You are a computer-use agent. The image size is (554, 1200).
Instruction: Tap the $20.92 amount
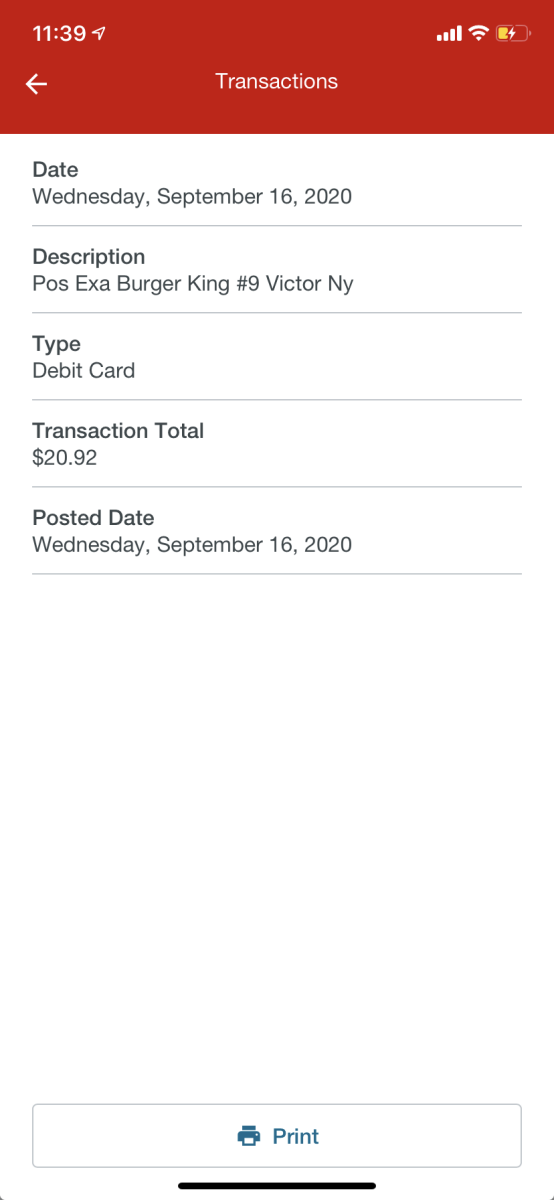[65, 458]
